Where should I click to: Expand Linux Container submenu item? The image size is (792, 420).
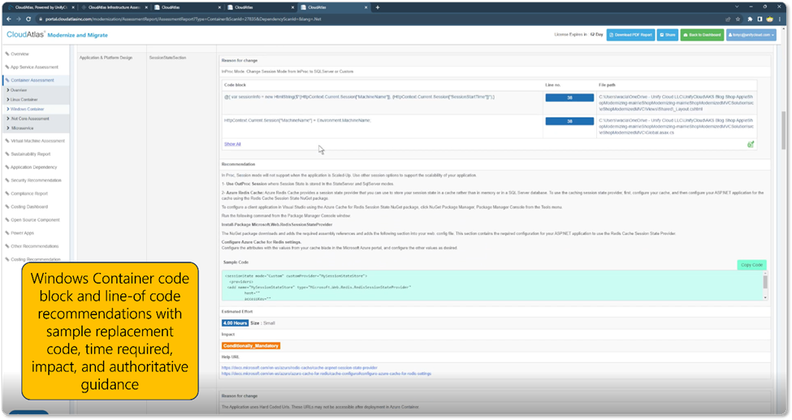[x=24, y=99]
